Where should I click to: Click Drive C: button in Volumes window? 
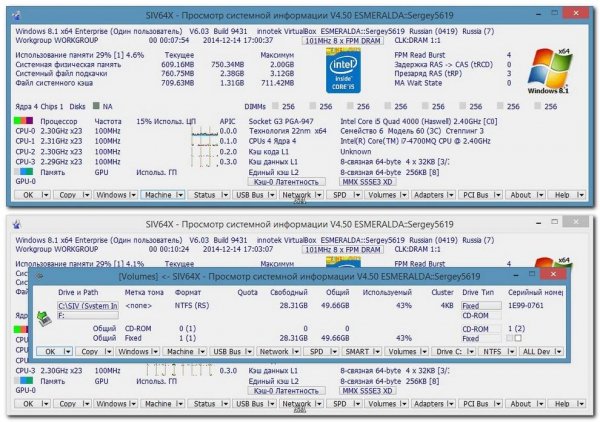(449, 351)
